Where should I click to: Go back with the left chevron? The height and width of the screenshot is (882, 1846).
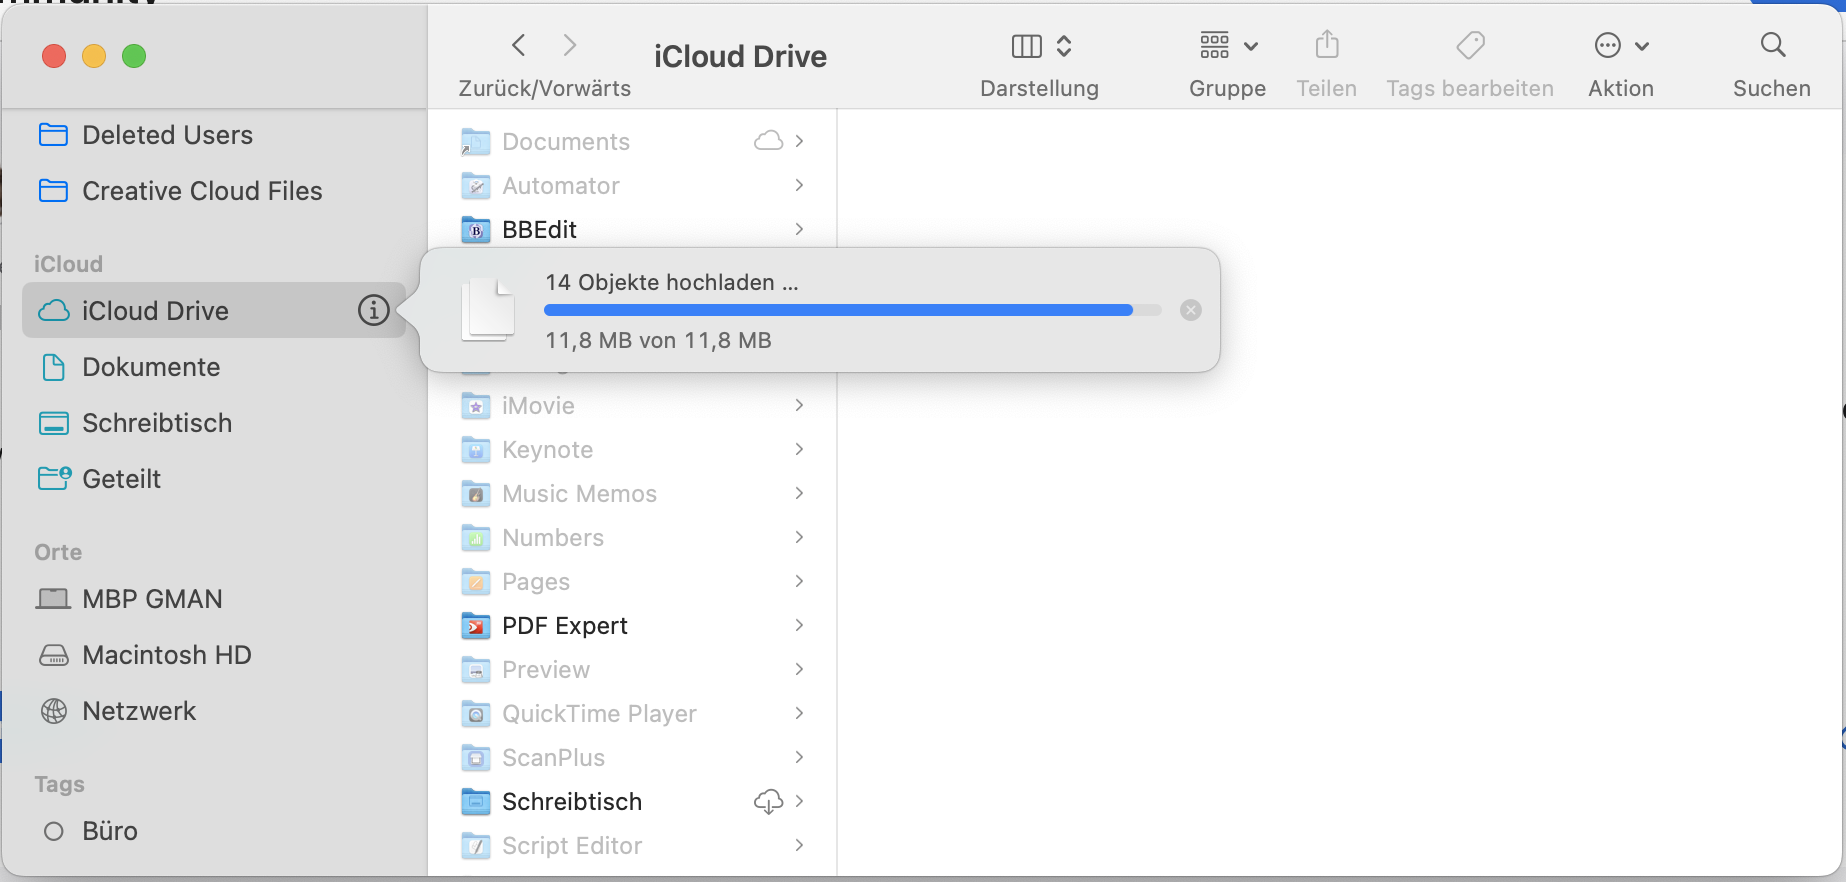518,45
